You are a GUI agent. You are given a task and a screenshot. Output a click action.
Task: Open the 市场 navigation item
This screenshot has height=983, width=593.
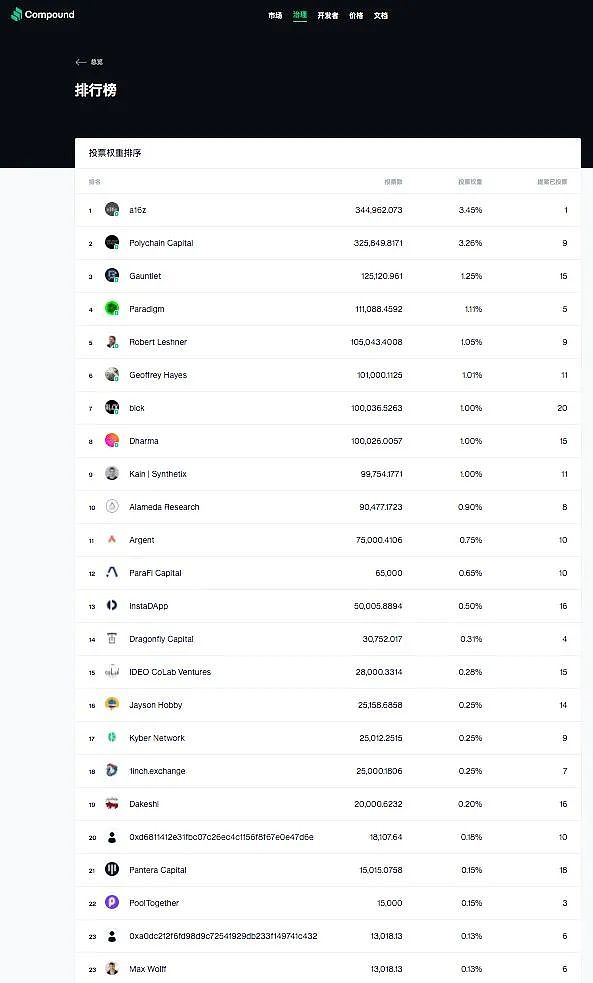275,16
